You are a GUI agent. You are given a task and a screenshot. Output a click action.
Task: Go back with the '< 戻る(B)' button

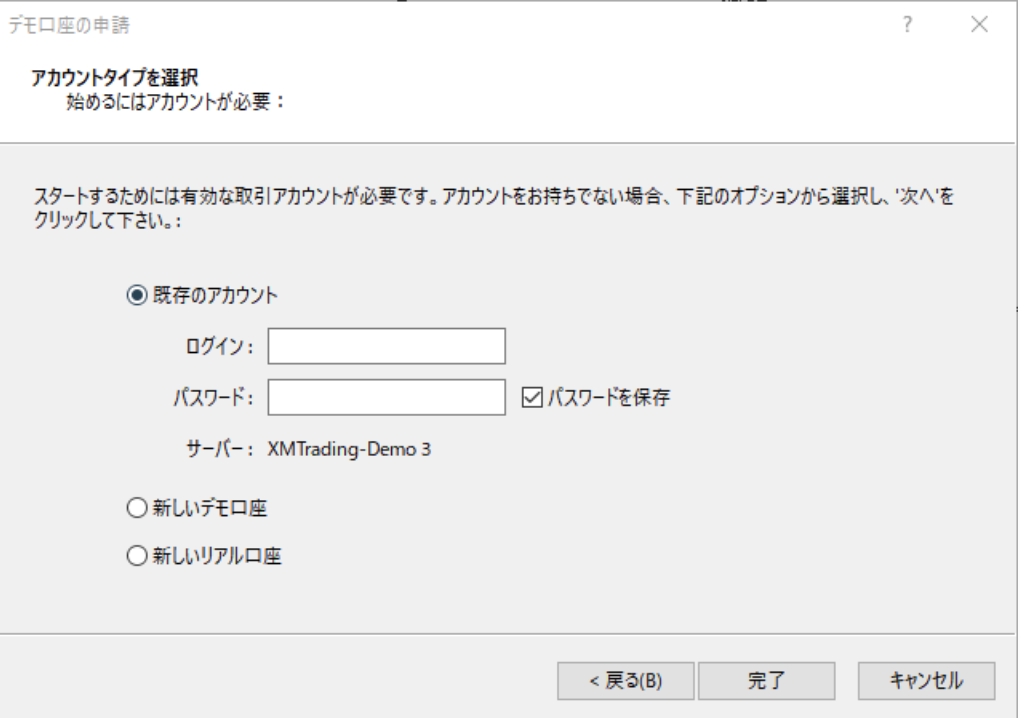pos(625,681)
